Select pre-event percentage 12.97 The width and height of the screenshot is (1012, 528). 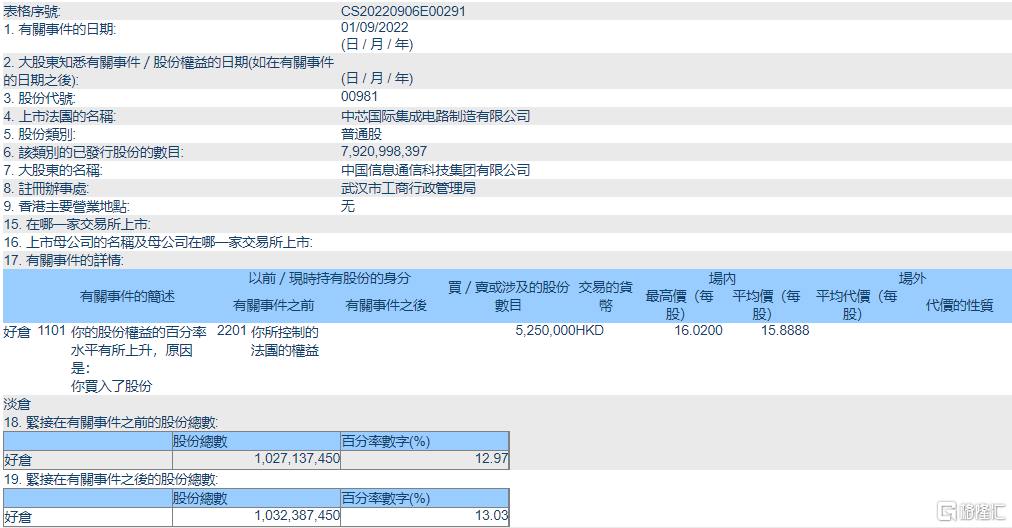coord(492,459)
